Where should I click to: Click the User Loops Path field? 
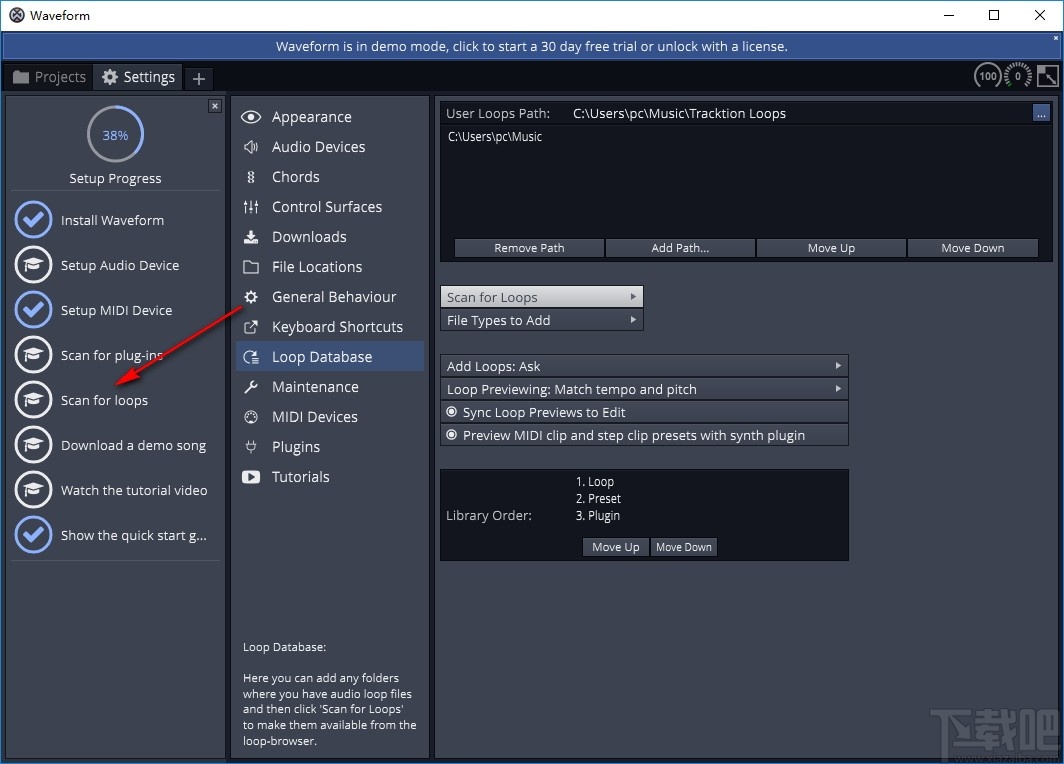tap(799, 113)
